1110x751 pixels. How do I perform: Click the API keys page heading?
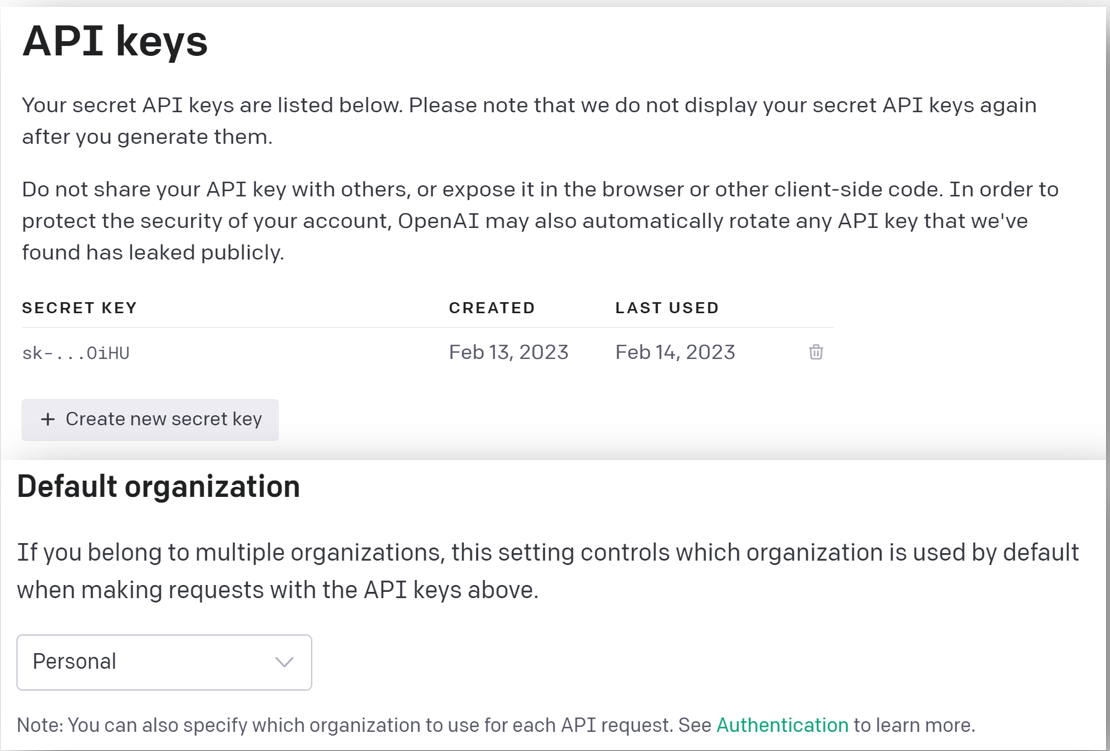click(x=116, y=41)
